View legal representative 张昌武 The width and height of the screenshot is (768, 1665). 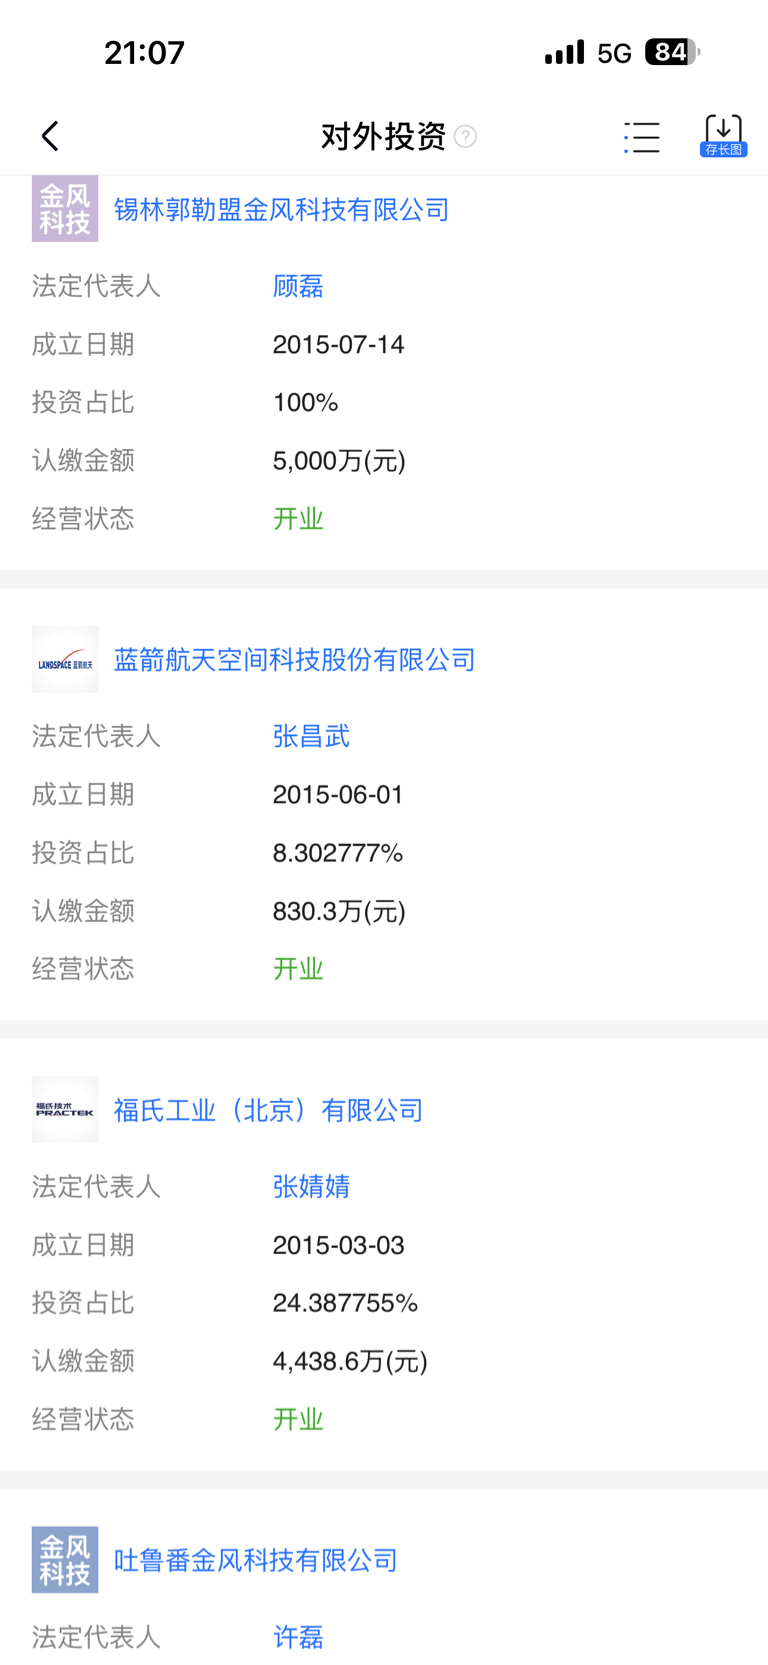311,737
